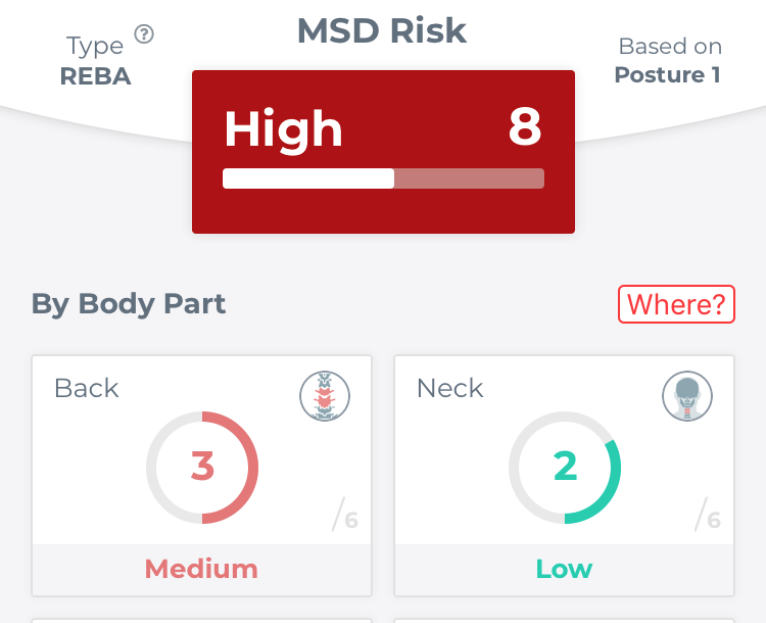The width and height of the screenshot is (766, 623).
Task: Click the head and neck icon
Action: 687,396
